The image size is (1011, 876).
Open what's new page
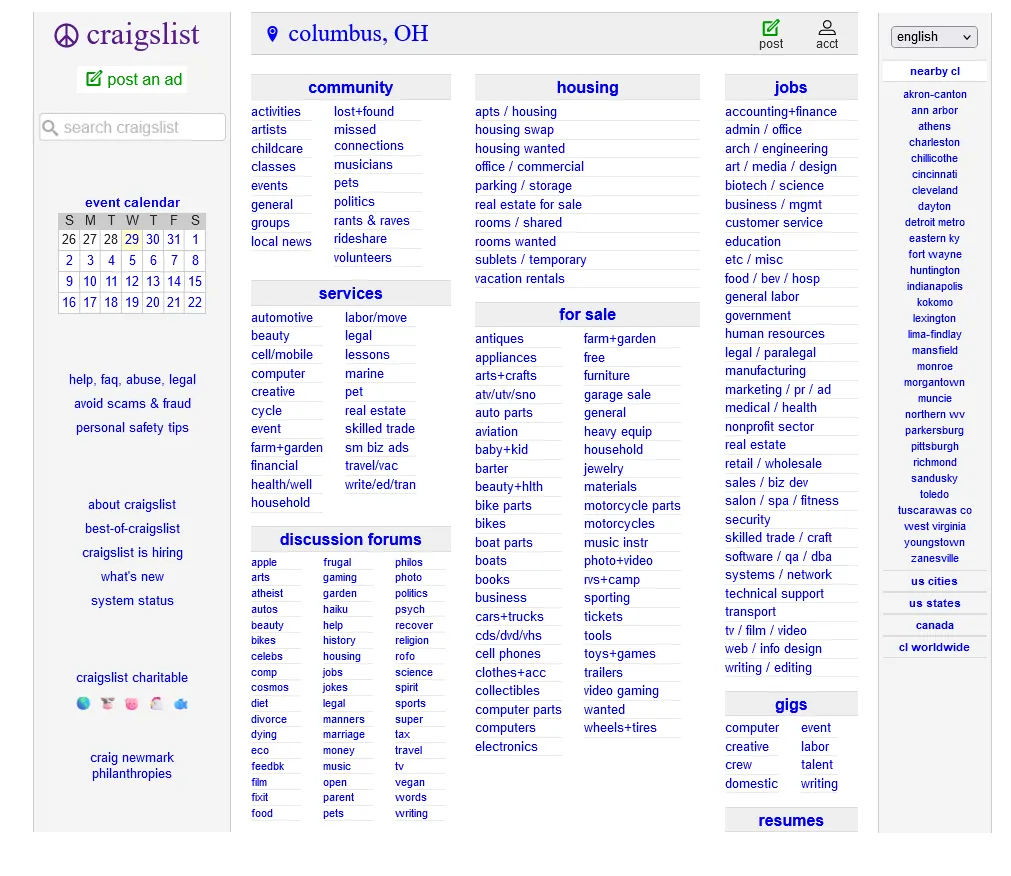132,576
